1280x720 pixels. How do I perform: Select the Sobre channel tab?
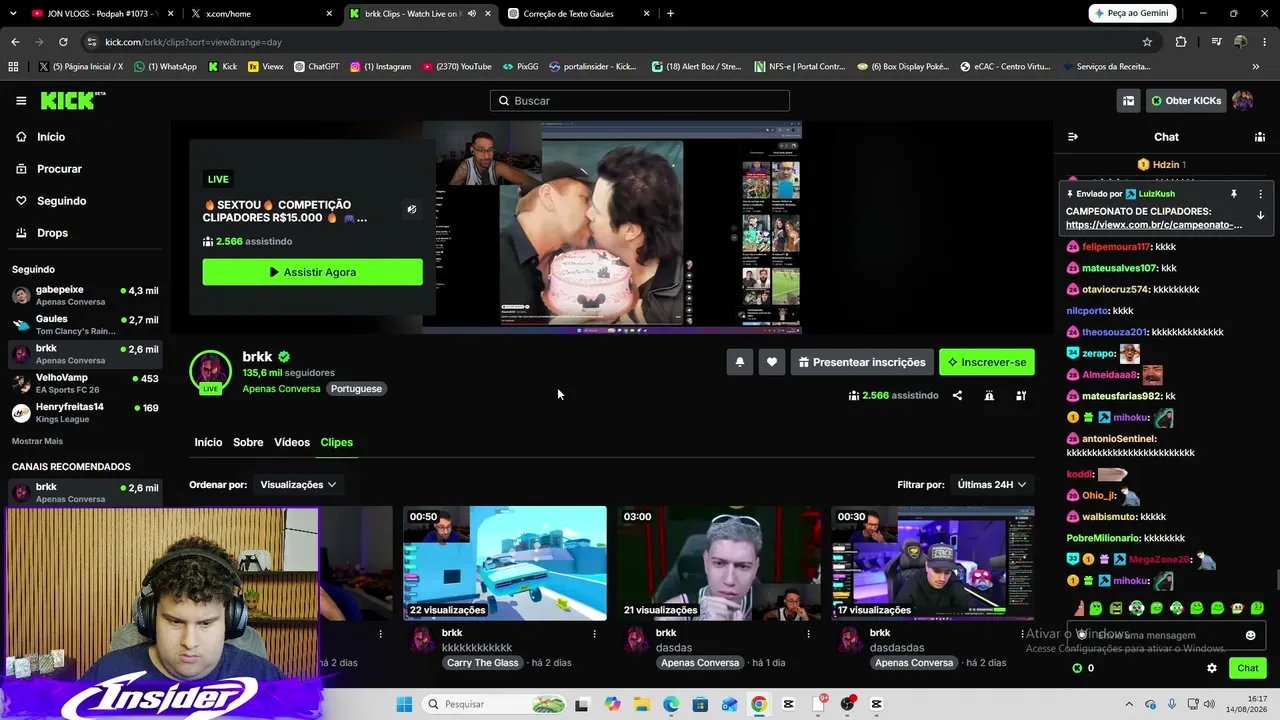248,442
